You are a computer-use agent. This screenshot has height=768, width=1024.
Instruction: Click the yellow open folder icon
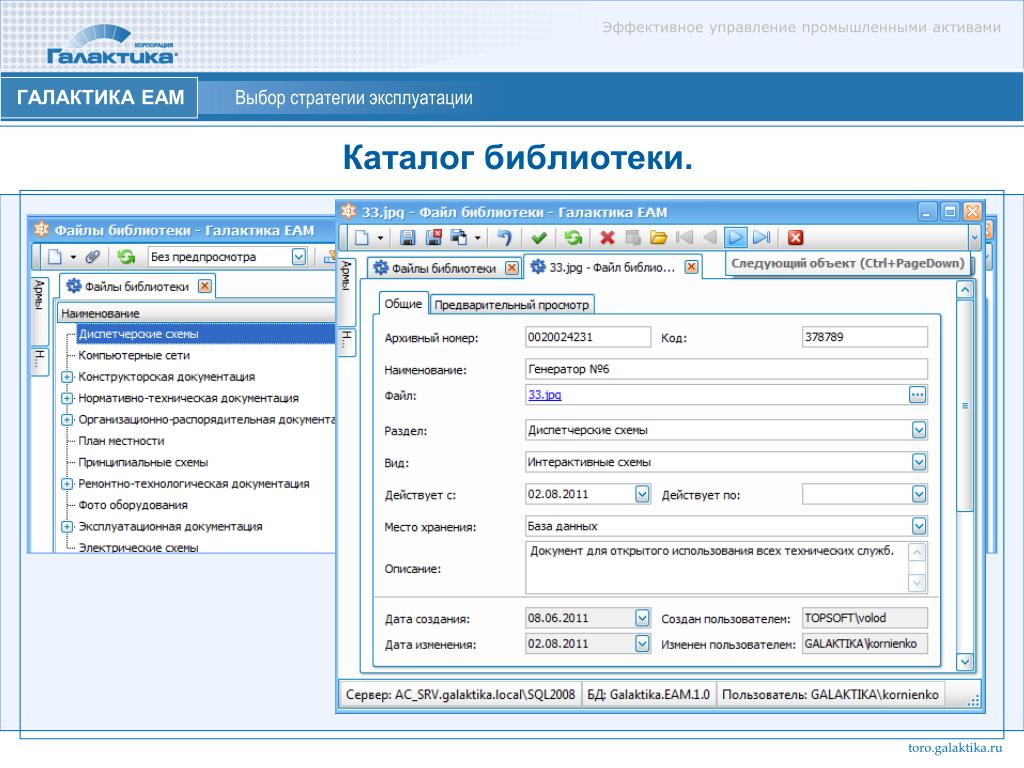658,238
